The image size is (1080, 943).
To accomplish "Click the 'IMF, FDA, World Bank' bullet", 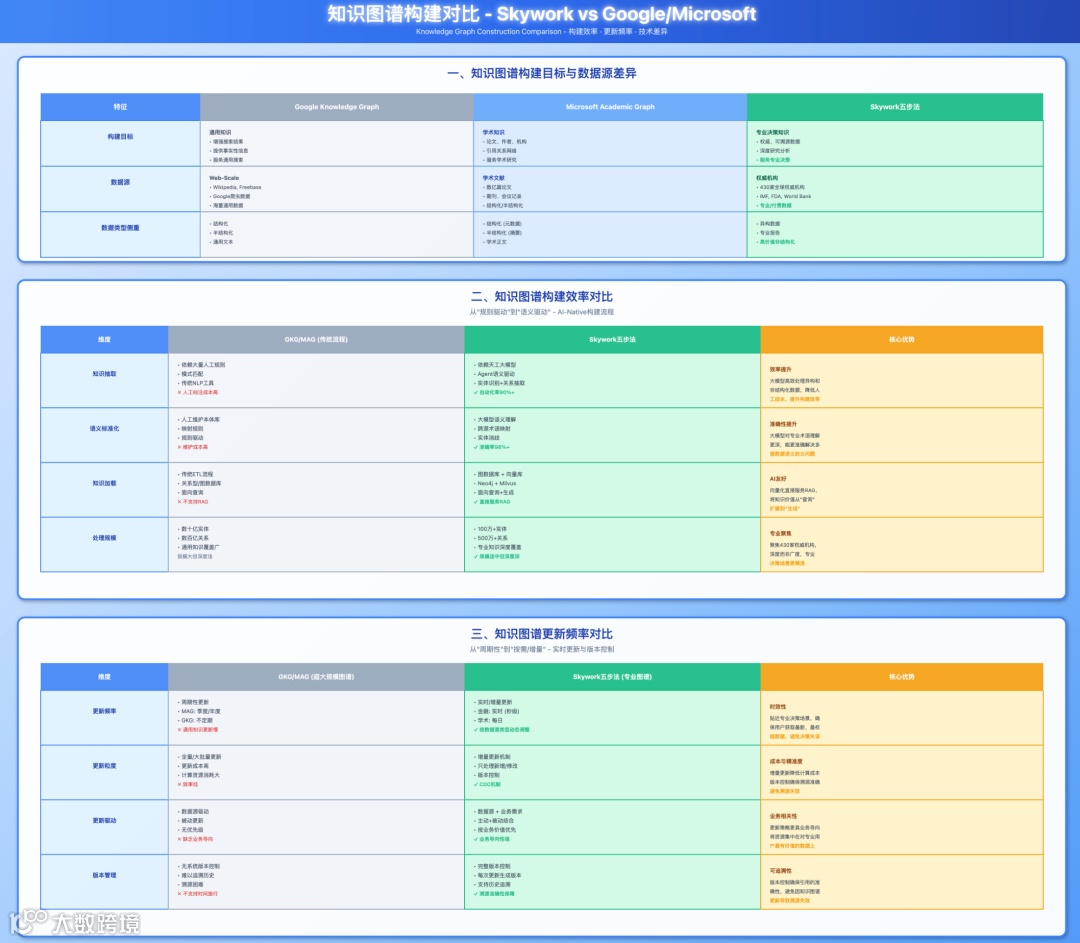I will pyautogui.click(x=784, y=196).
